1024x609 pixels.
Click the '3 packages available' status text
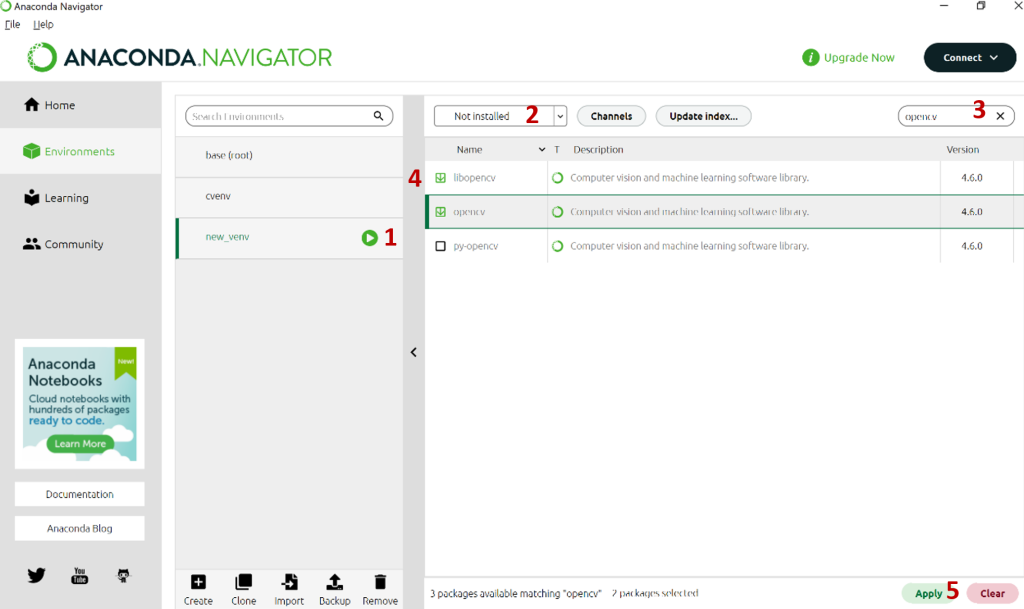point(515,593)
